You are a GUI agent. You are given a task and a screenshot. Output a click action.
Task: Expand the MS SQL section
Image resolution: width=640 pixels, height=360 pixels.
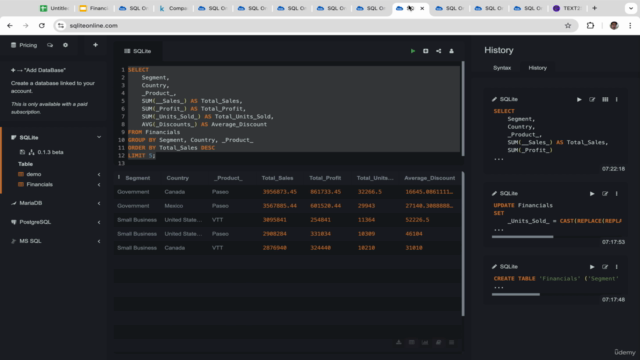99,241
